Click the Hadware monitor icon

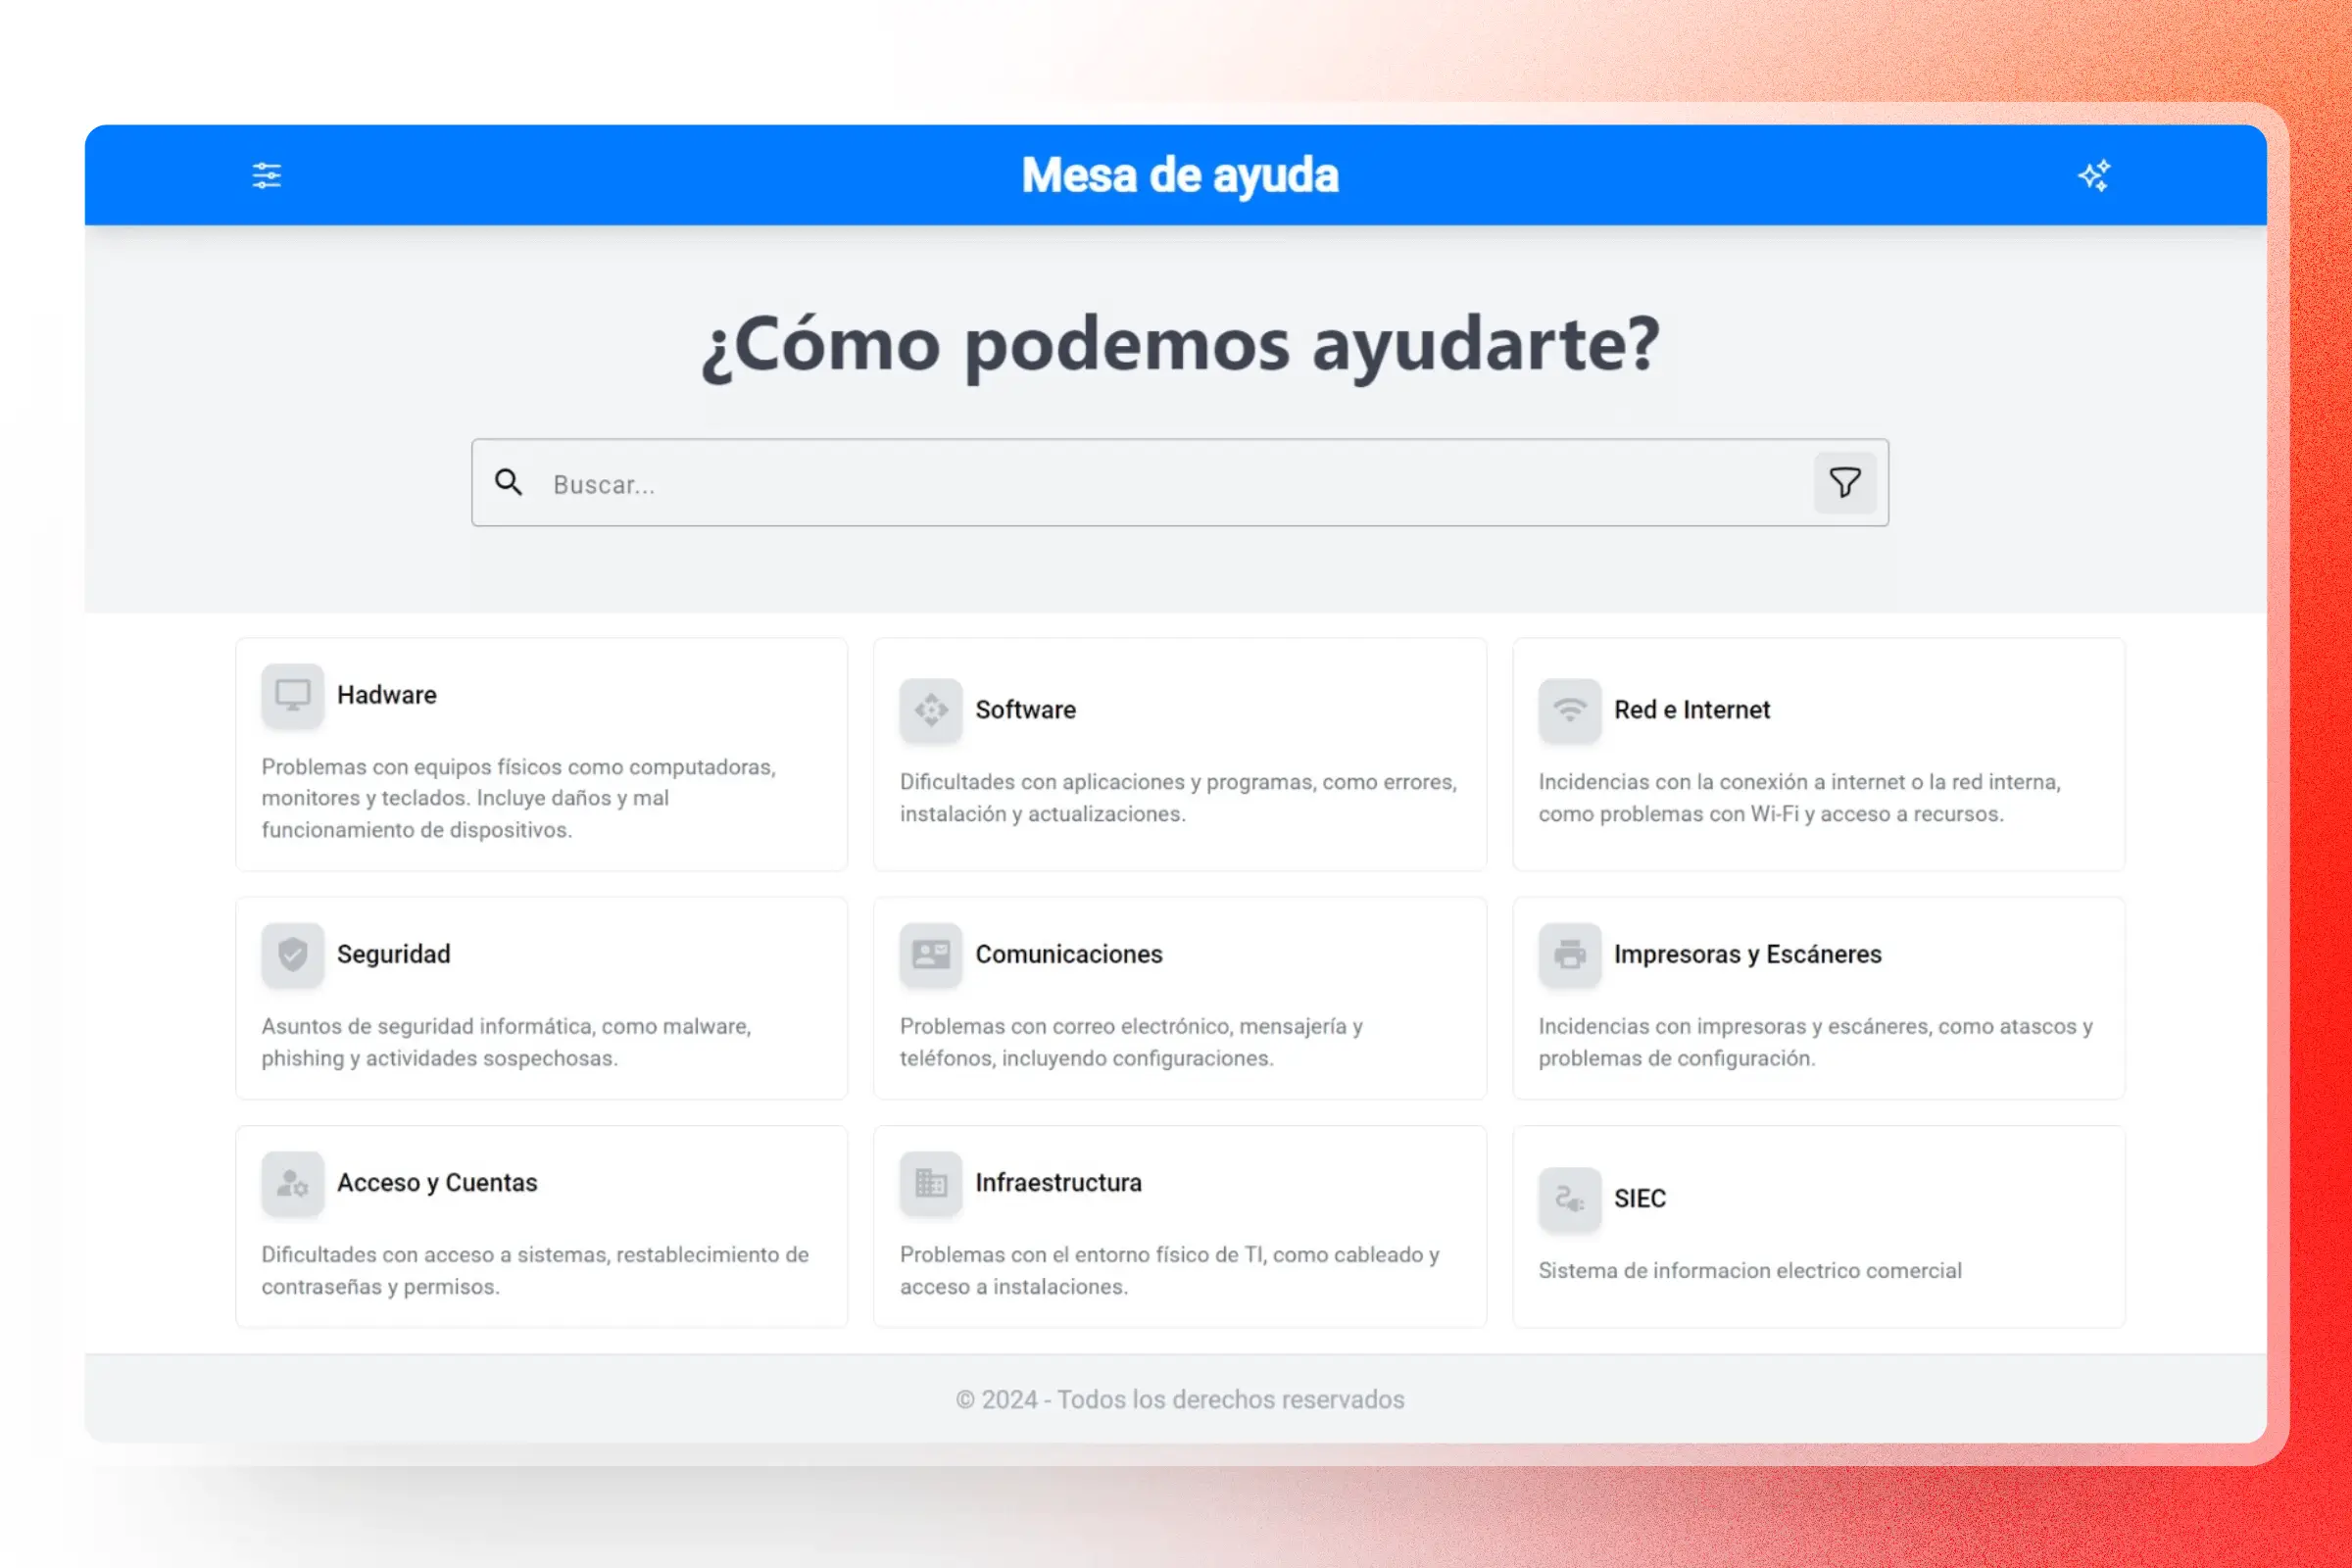(x=292, y=695)
